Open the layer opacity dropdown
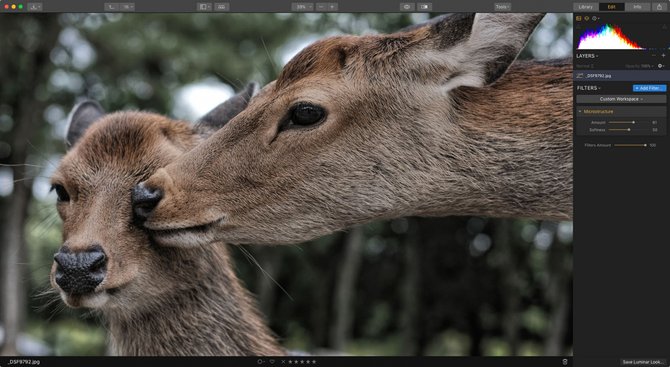 tap(640, 66)
